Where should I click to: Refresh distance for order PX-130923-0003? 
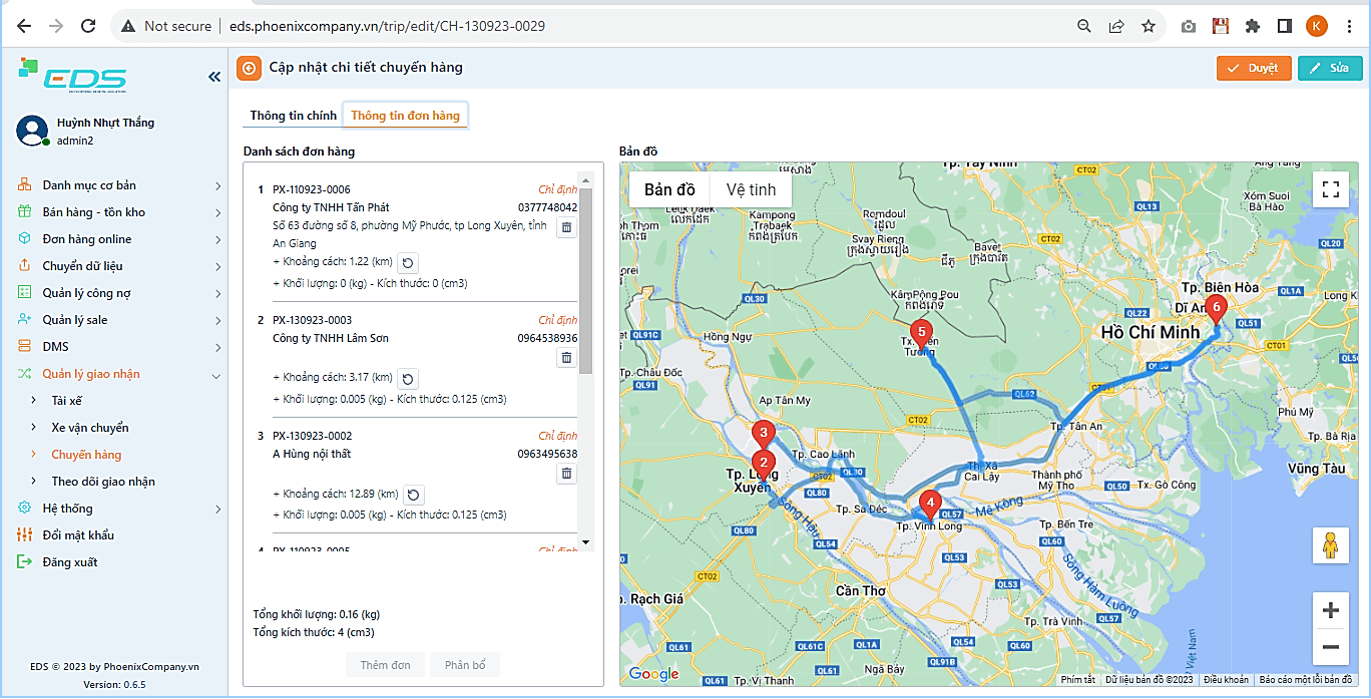point(408,379)
